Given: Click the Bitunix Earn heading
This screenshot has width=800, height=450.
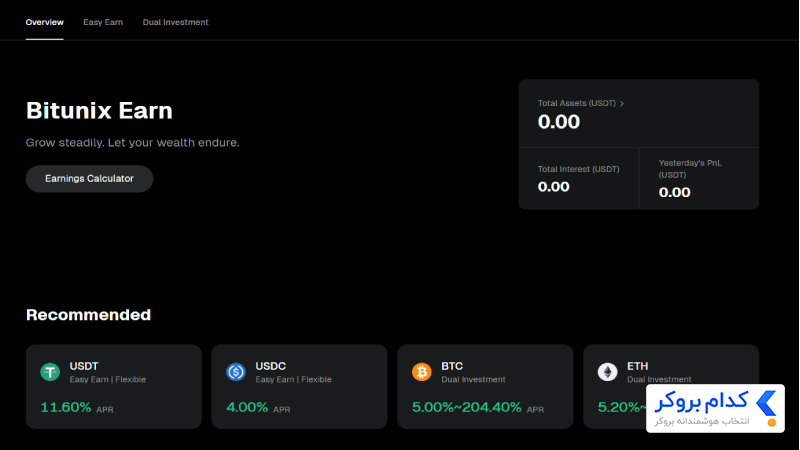Looking at the screenshot, I should [x=99, y=111].
